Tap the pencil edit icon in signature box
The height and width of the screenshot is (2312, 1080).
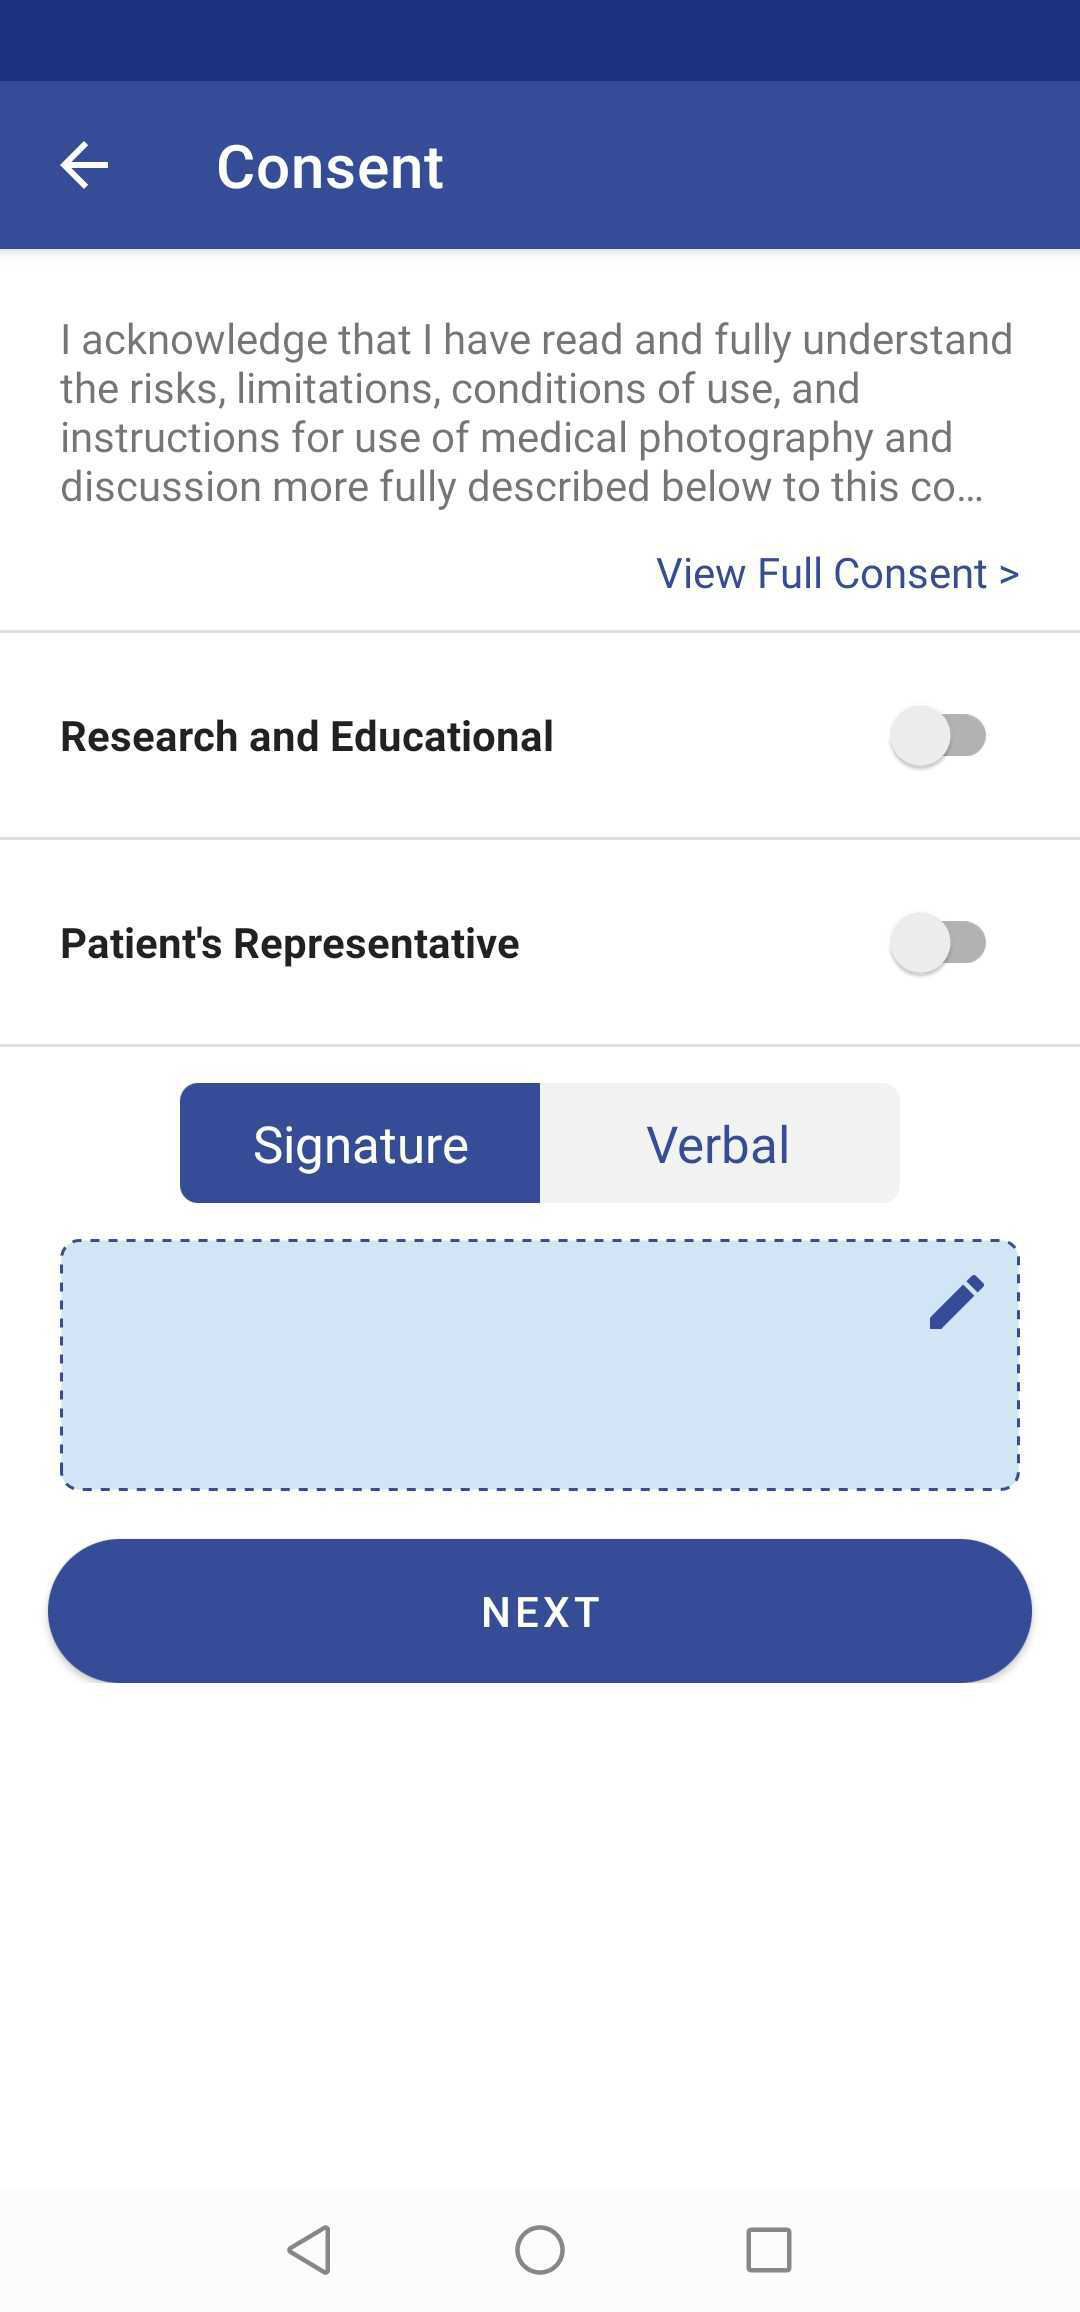coord(957,1302)
